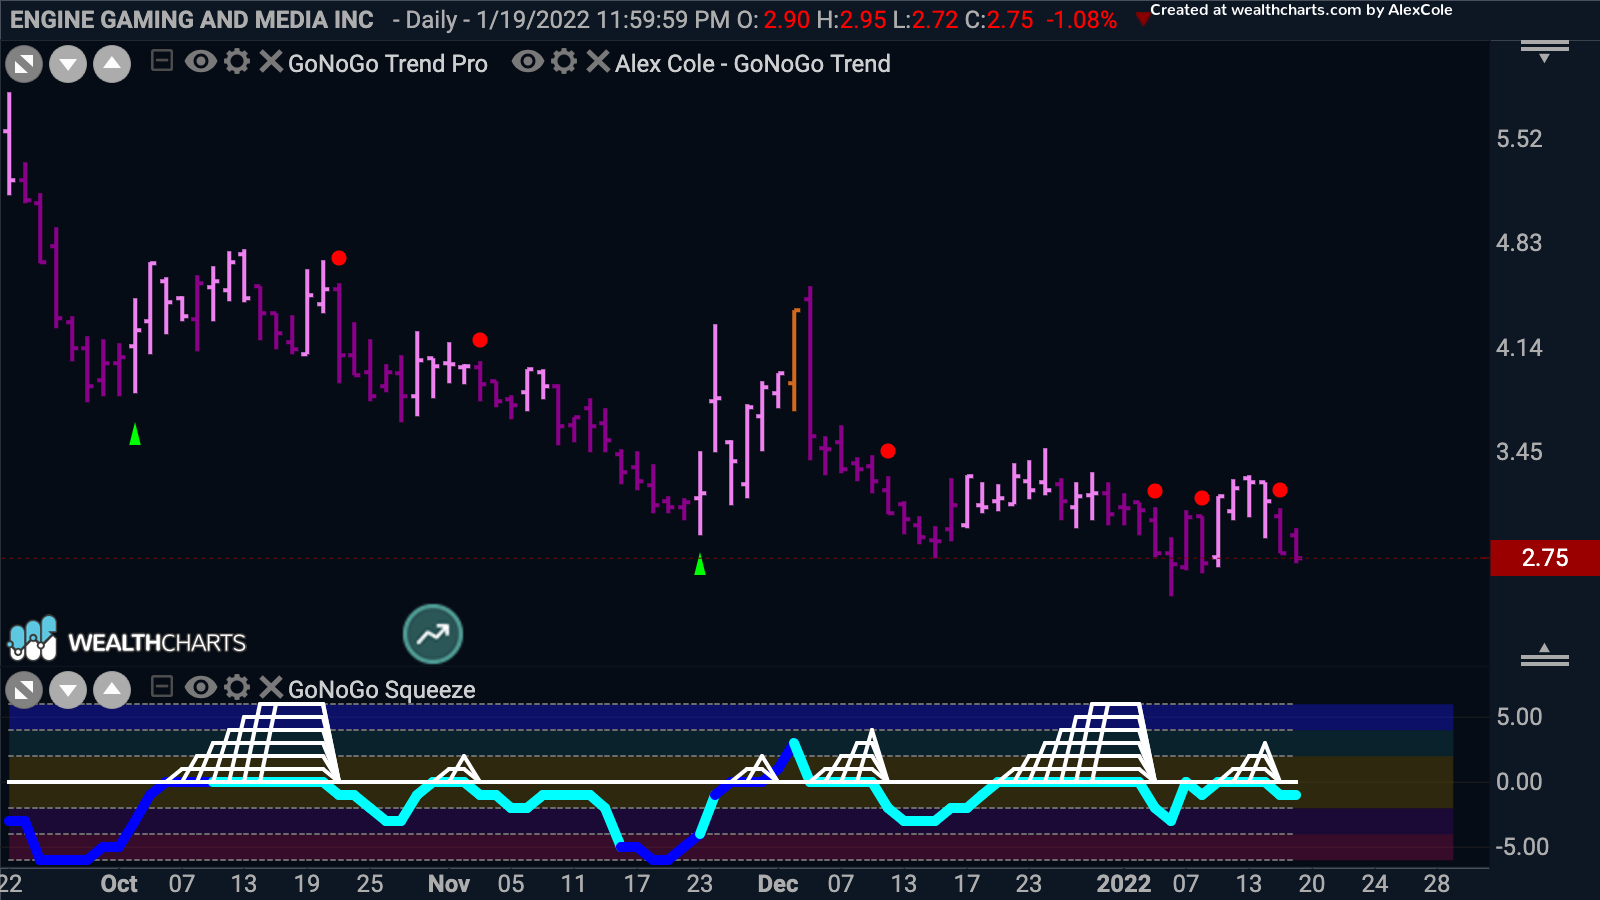Click the -1.08% change value
This screenshot has width=1600, height=900.
coord(1081,20)
